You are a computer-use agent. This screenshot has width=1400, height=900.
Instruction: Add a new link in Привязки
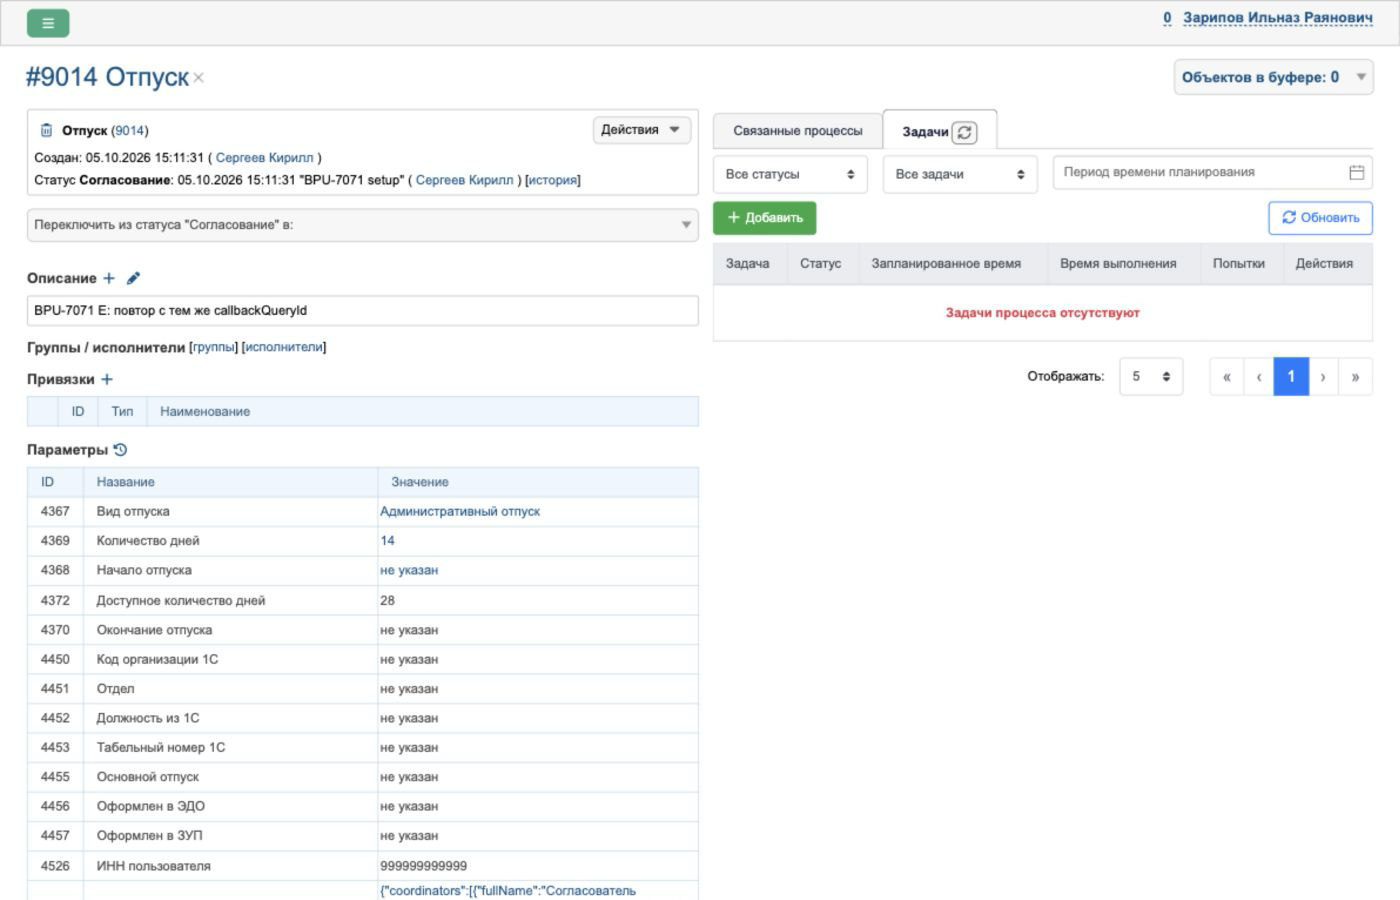[x=107, y=379]
